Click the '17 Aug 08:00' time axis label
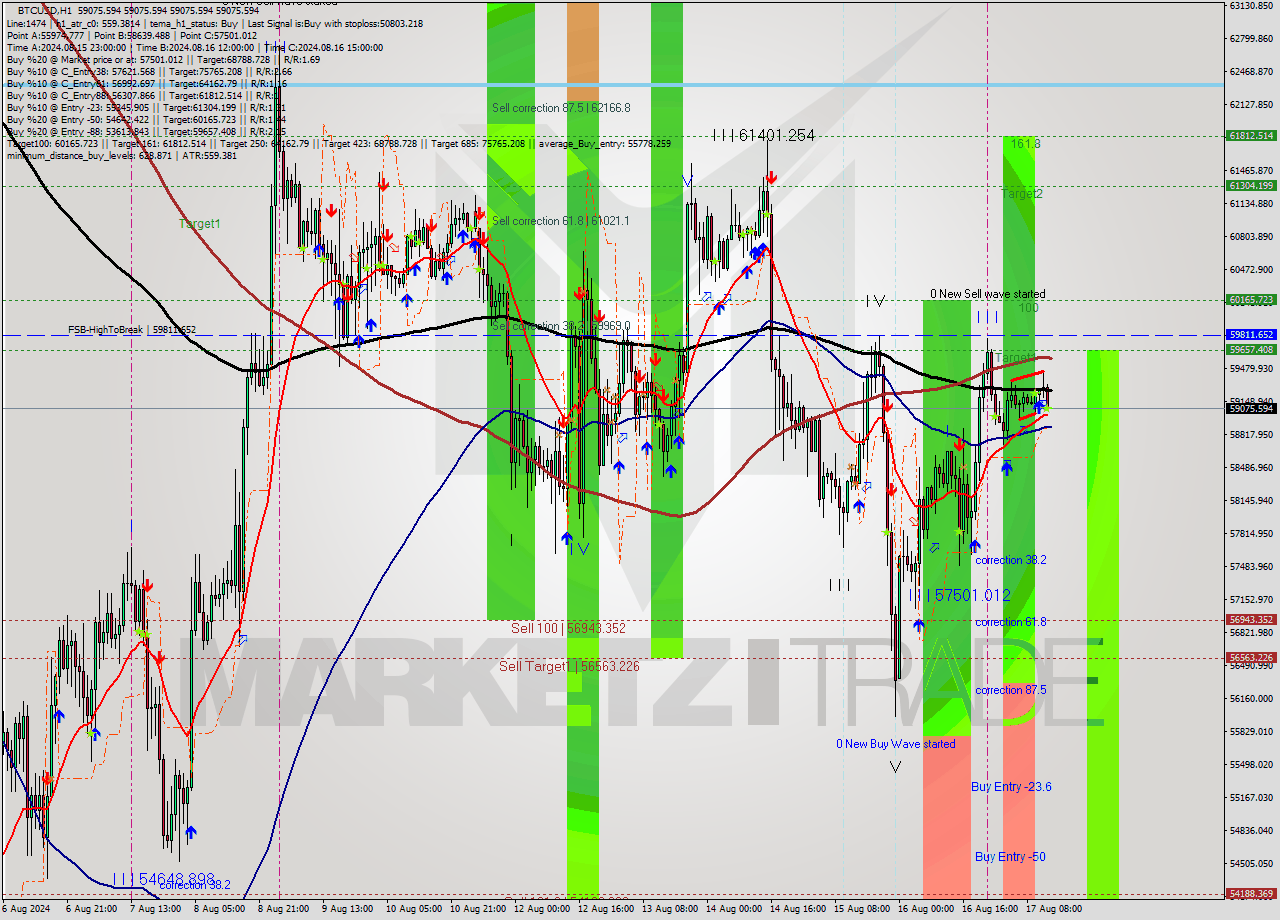 coord(1056,909)
